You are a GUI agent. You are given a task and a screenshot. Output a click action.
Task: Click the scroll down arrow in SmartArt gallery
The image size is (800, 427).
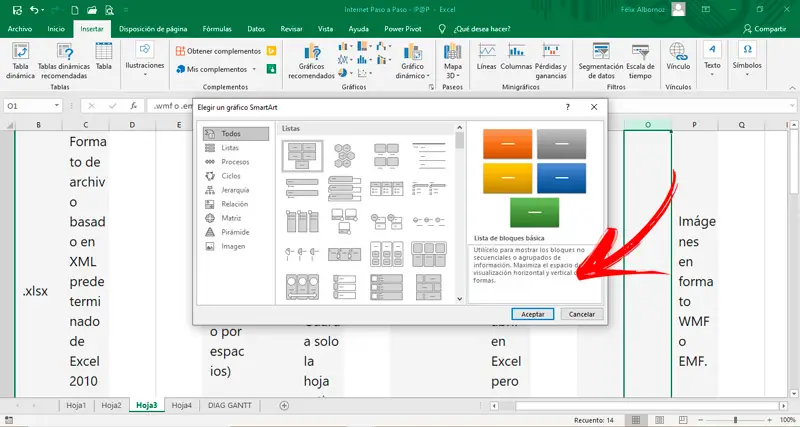tap(459, 299)
